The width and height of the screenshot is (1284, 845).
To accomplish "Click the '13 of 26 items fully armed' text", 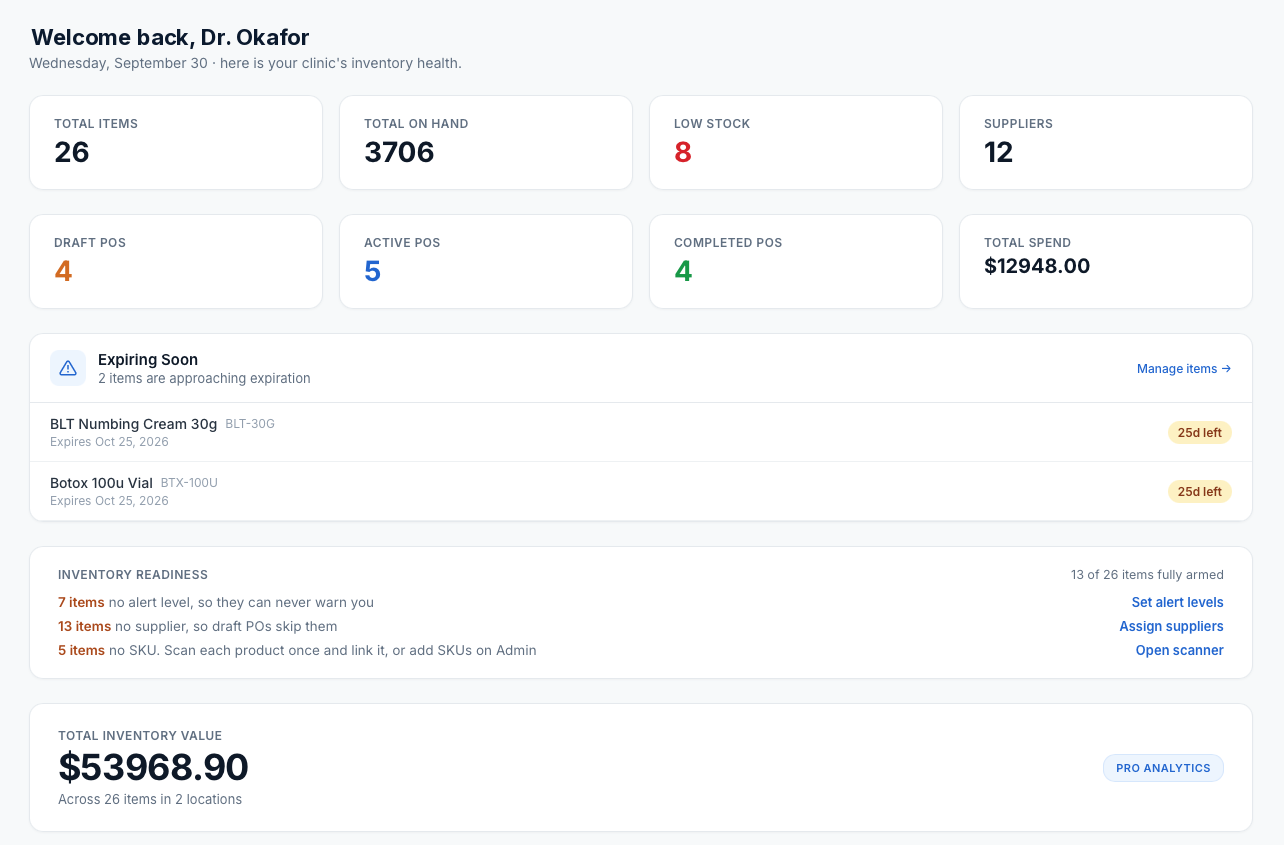I will [1147, 575].
